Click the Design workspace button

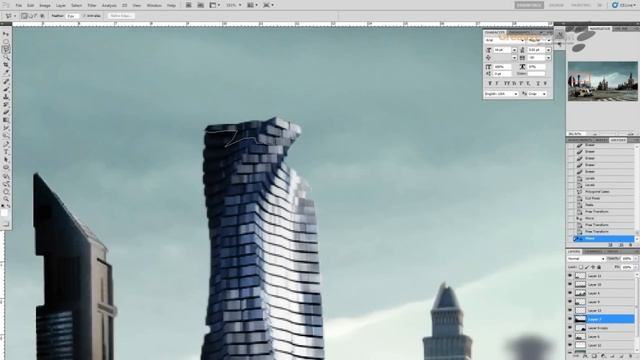point(556,5)
